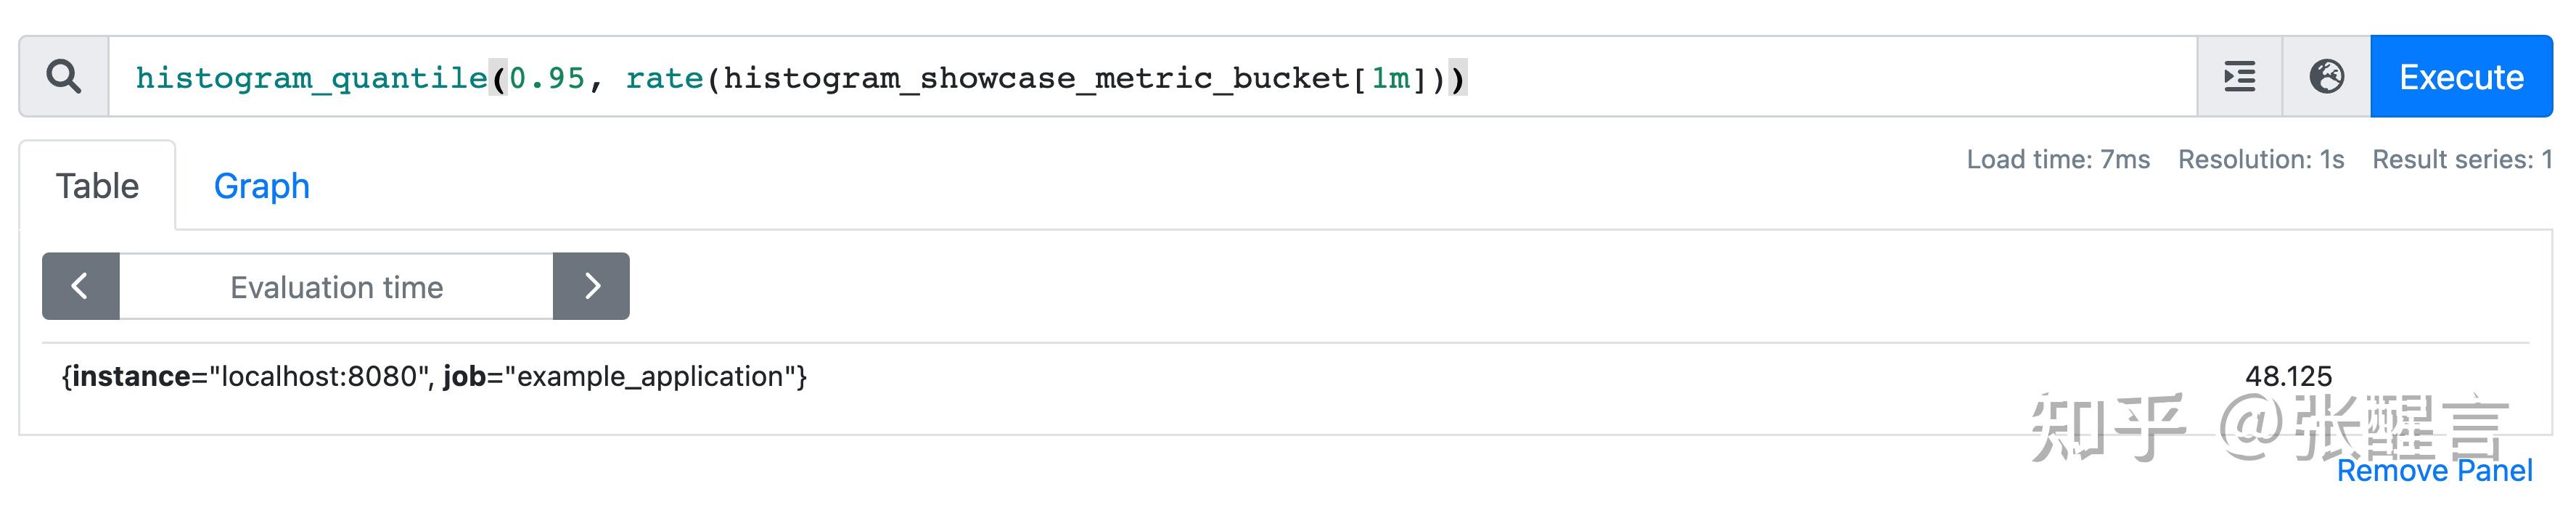2576x531 pixels.
Task: Remove this query panel
Action: (2437, 471)
